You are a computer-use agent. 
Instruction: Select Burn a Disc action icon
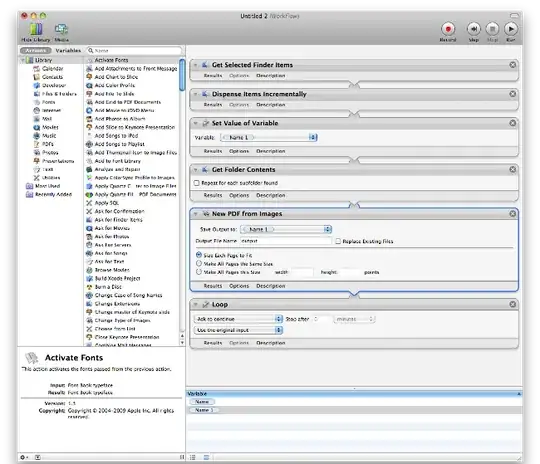(89, 287)
